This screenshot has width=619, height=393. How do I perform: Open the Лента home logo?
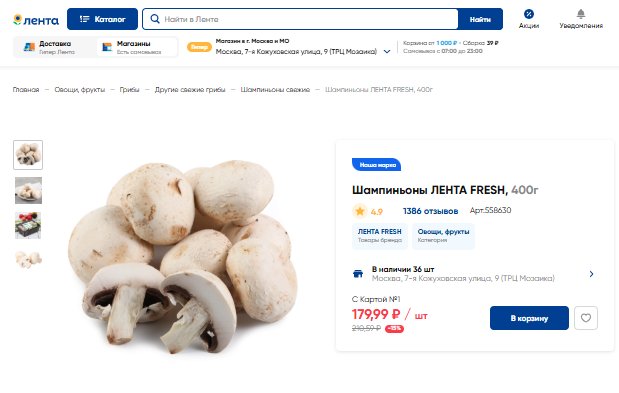pos(36,19)
